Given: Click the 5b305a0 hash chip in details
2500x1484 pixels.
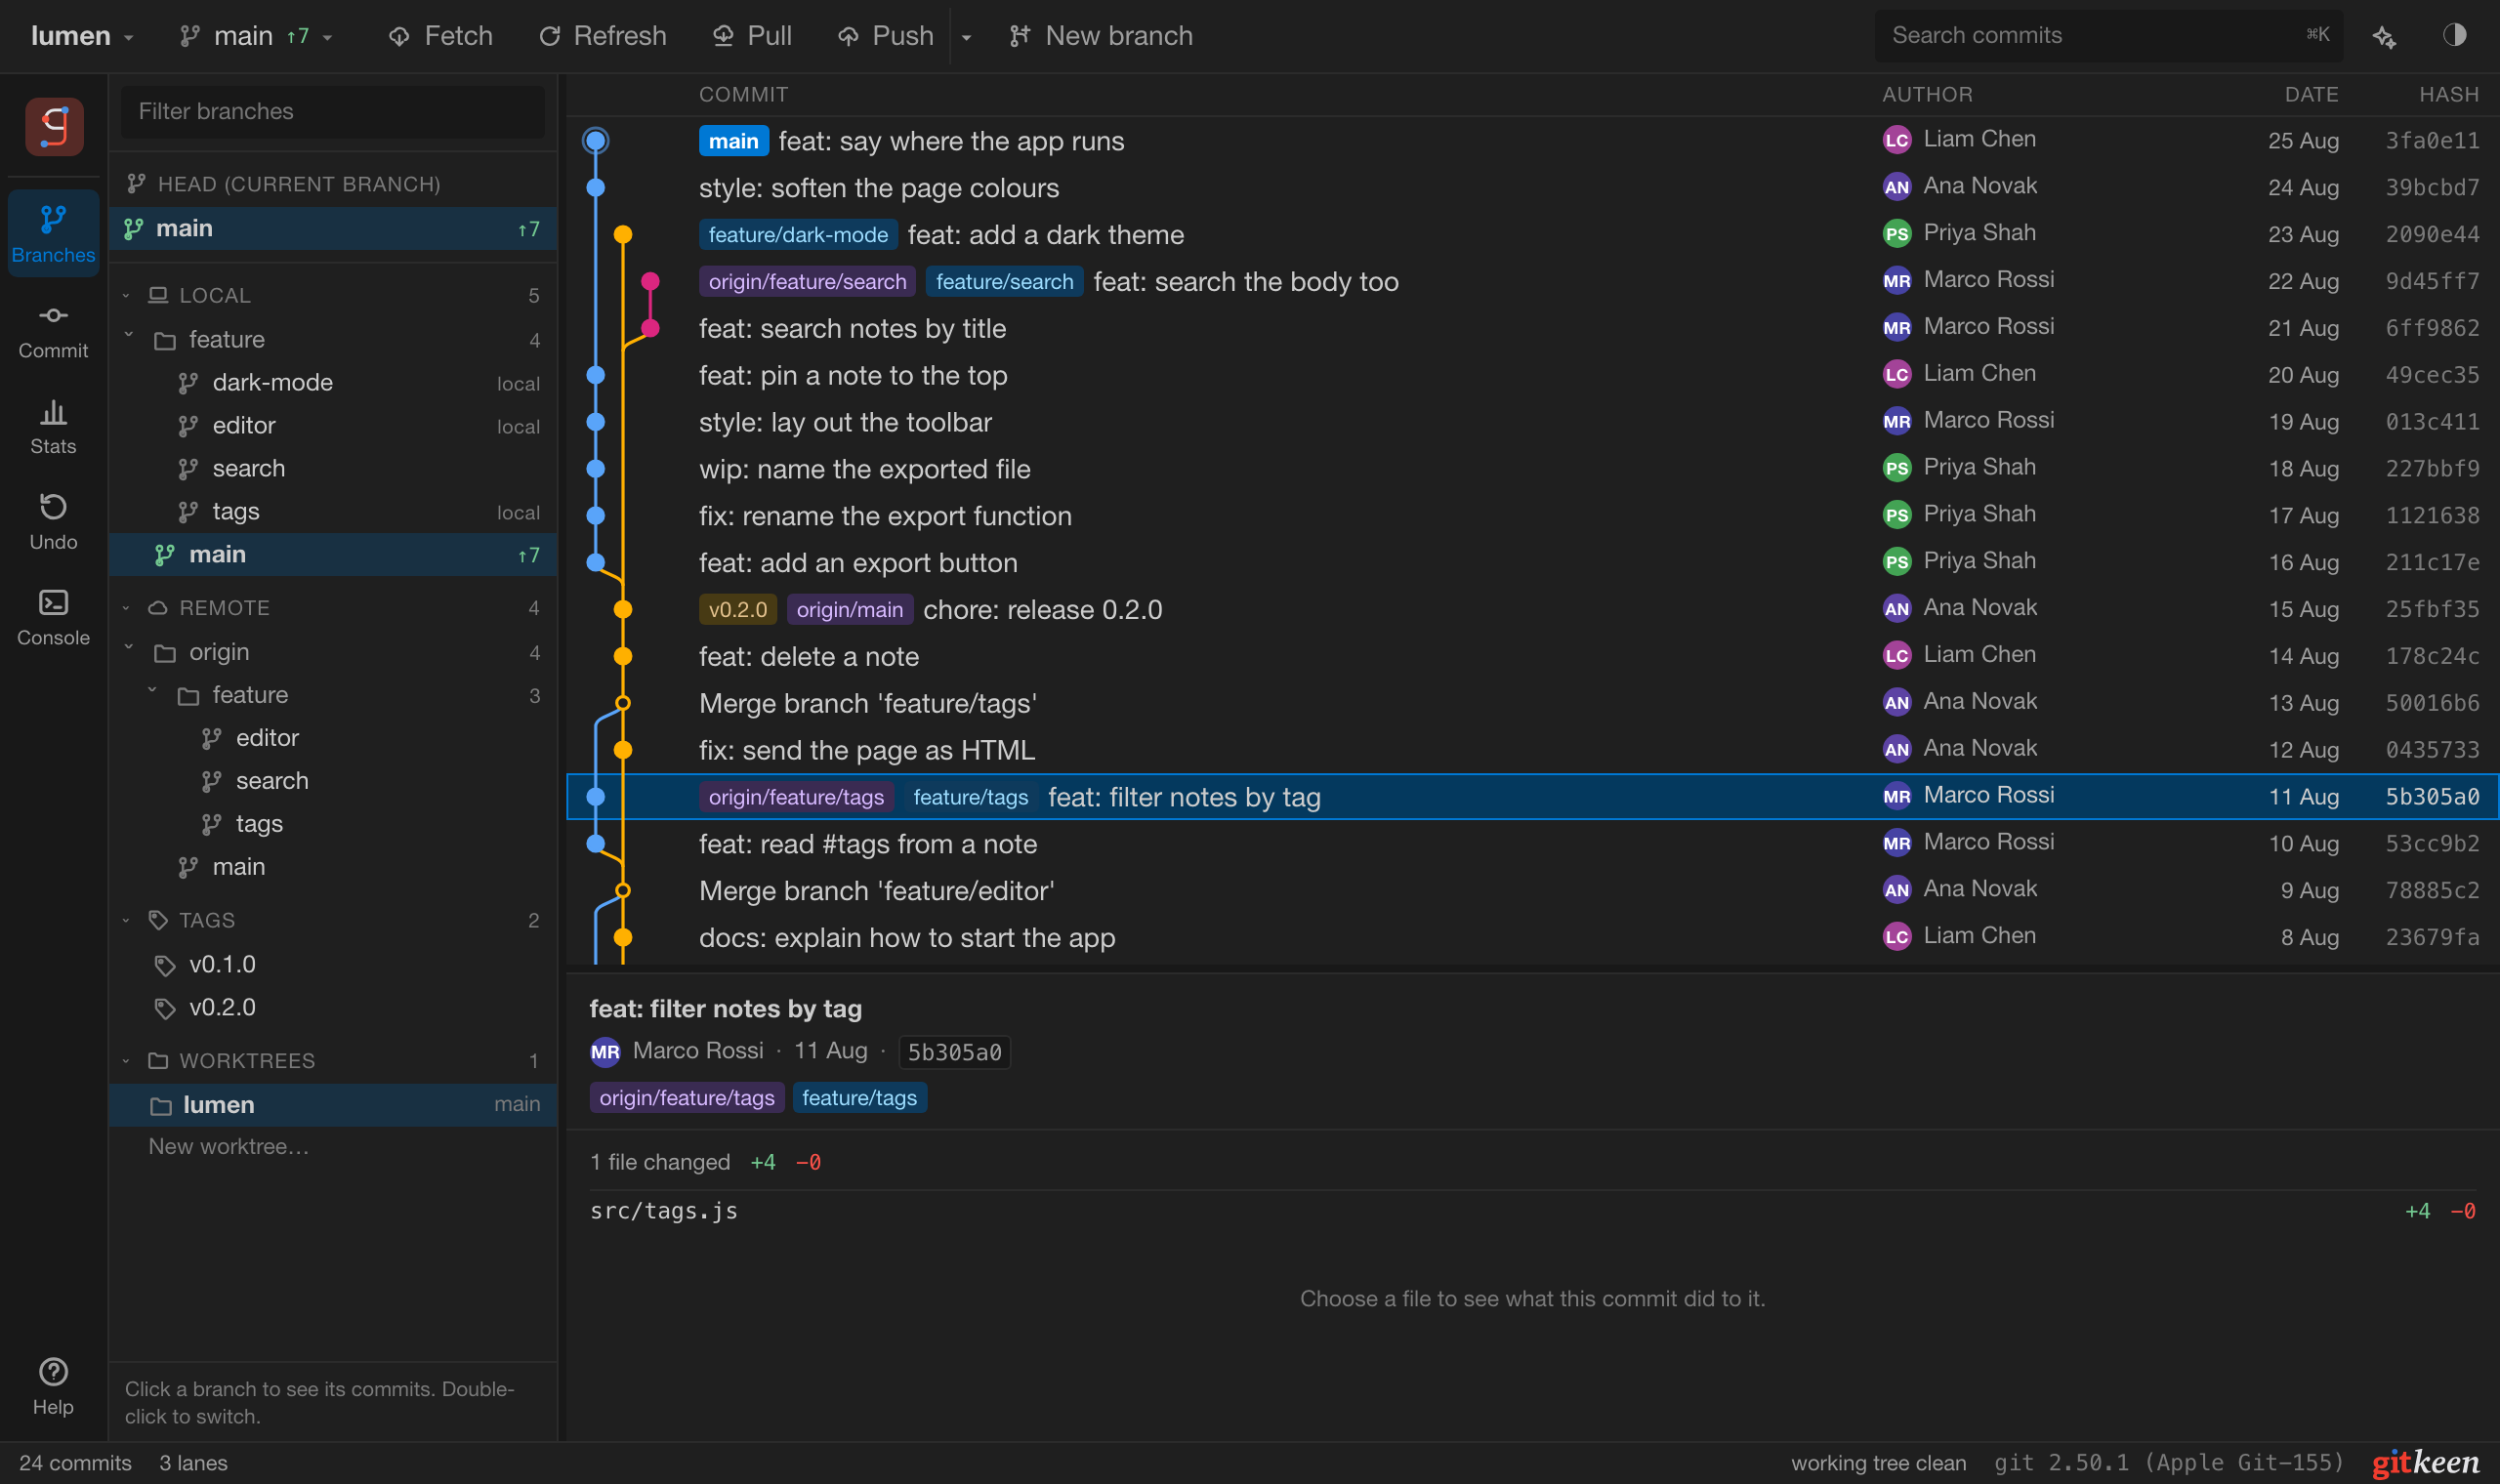Looking at the screenshot, I should (x=954, y=1052).
